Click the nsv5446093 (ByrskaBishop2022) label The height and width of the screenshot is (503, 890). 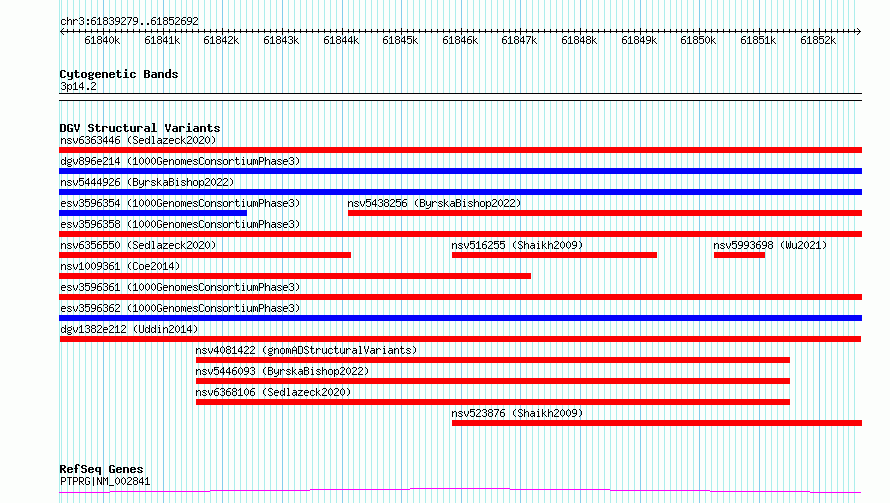point(282,371)
